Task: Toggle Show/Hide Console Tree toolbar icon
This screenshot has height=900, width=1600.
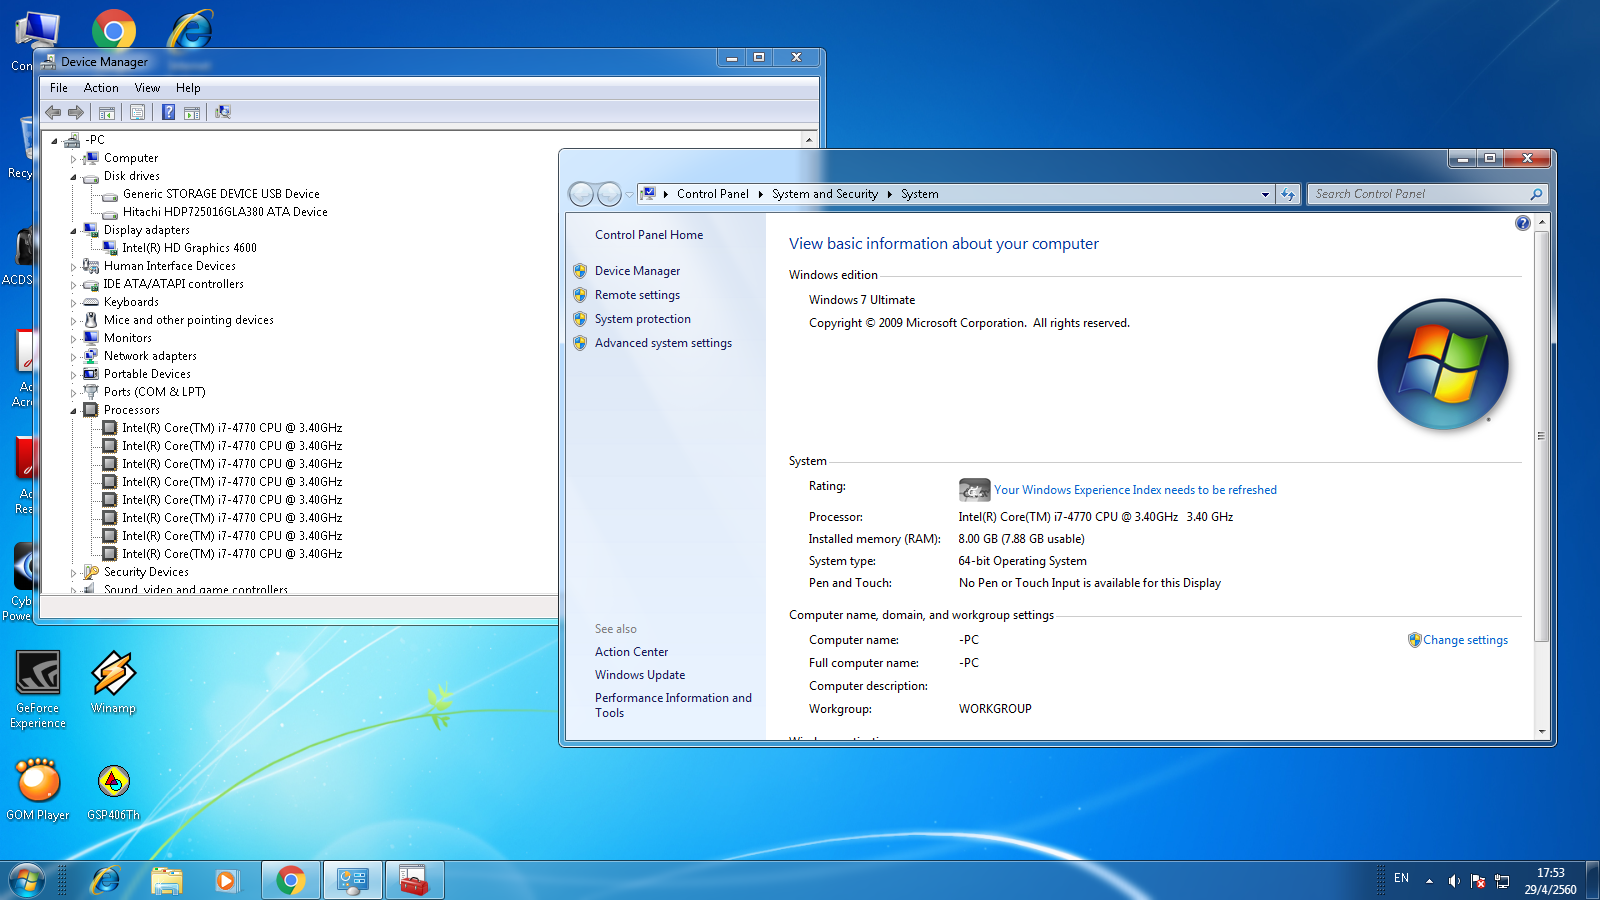Action: click(107, 112)
